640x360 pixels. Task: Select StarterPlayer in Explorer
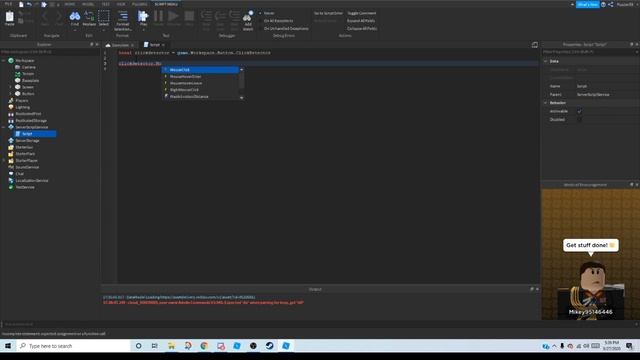click(23, 160)
